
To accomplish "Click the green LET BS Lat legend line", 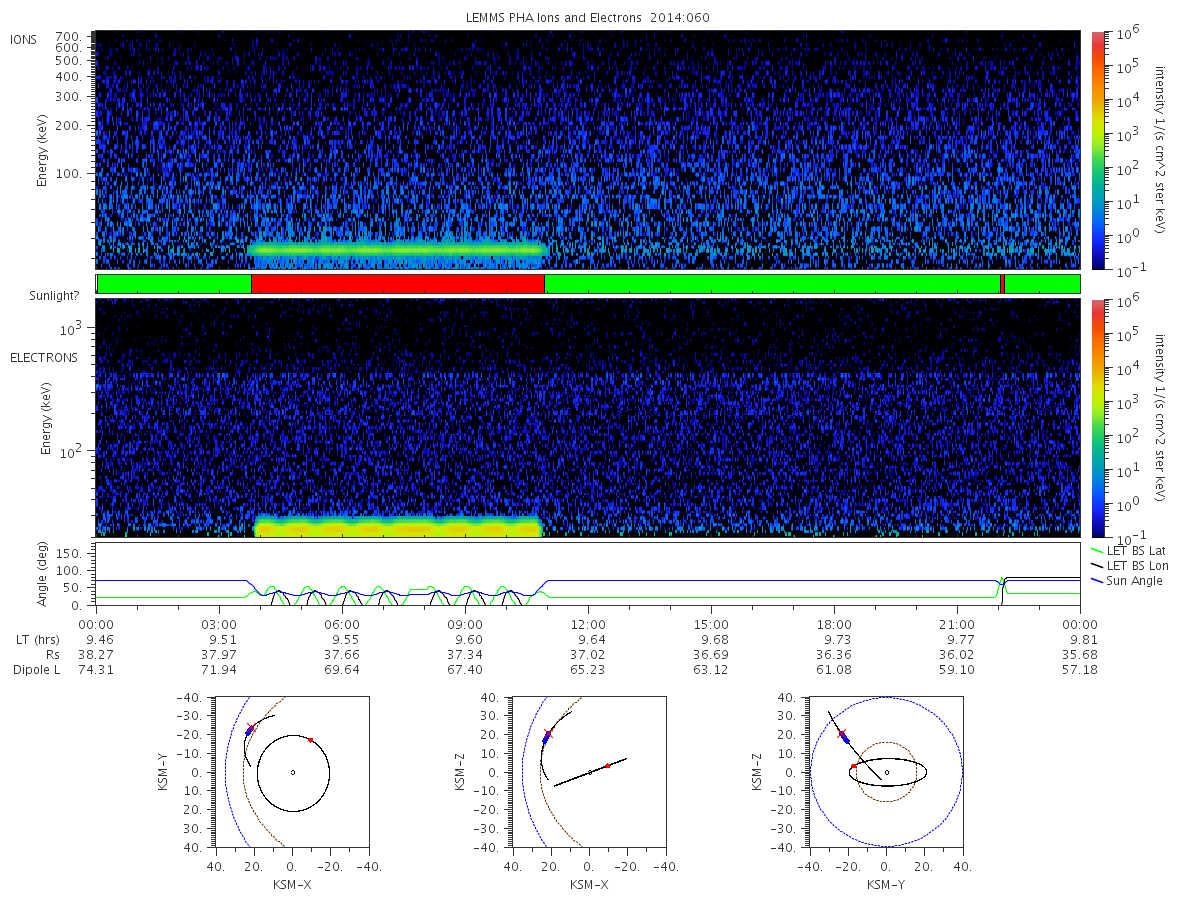I will [1101, 551].
